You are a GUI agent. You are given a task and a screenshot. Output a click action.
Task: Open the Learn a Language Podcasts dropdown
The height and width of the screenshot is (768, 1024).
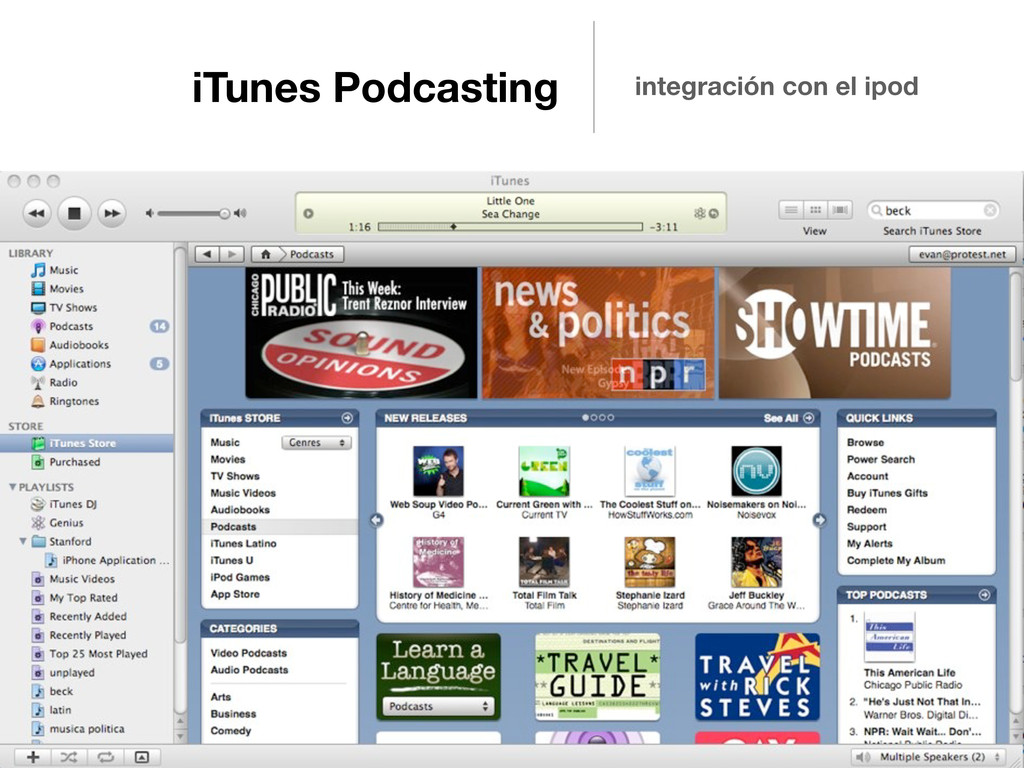438,706
